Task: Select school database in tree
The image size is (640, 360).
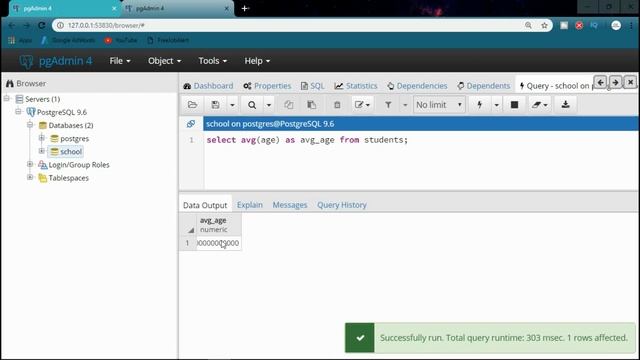Action: coord(71,152)
